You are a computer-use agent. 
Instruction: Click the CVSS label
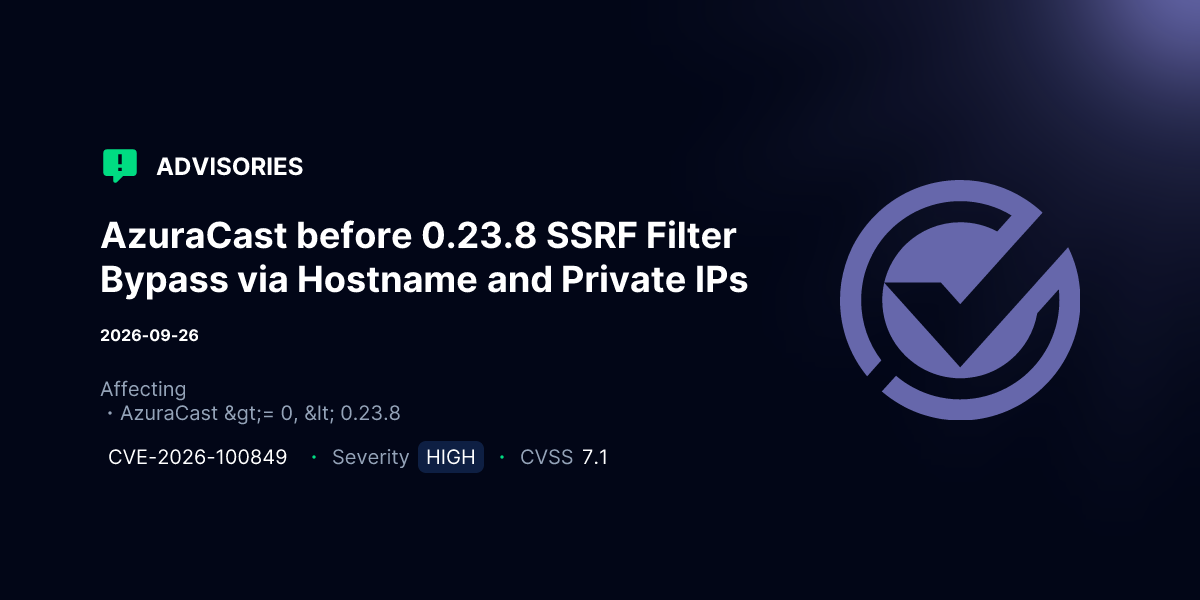[x=546, y=457]
